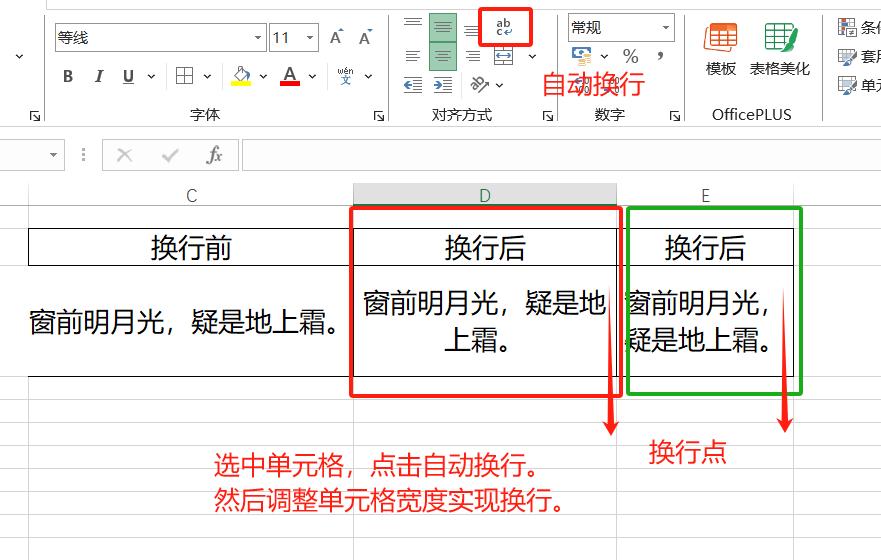Open the Name Box dropdown

pos(53,154)
